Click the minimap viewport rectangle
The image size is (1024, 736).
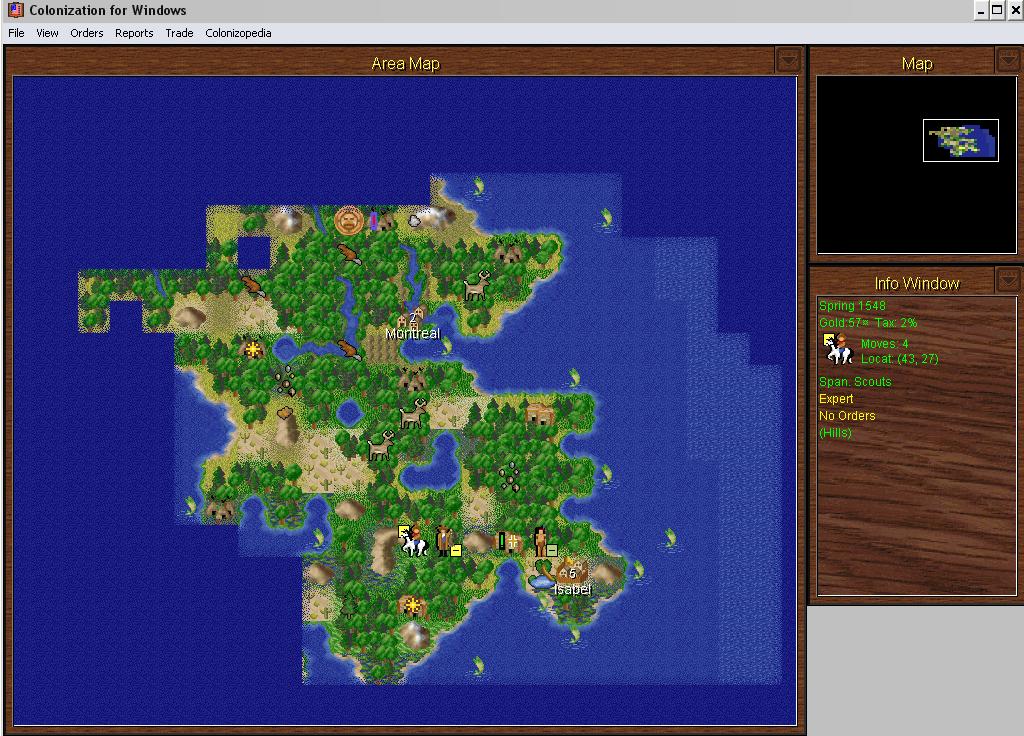(x=961, y=140)
